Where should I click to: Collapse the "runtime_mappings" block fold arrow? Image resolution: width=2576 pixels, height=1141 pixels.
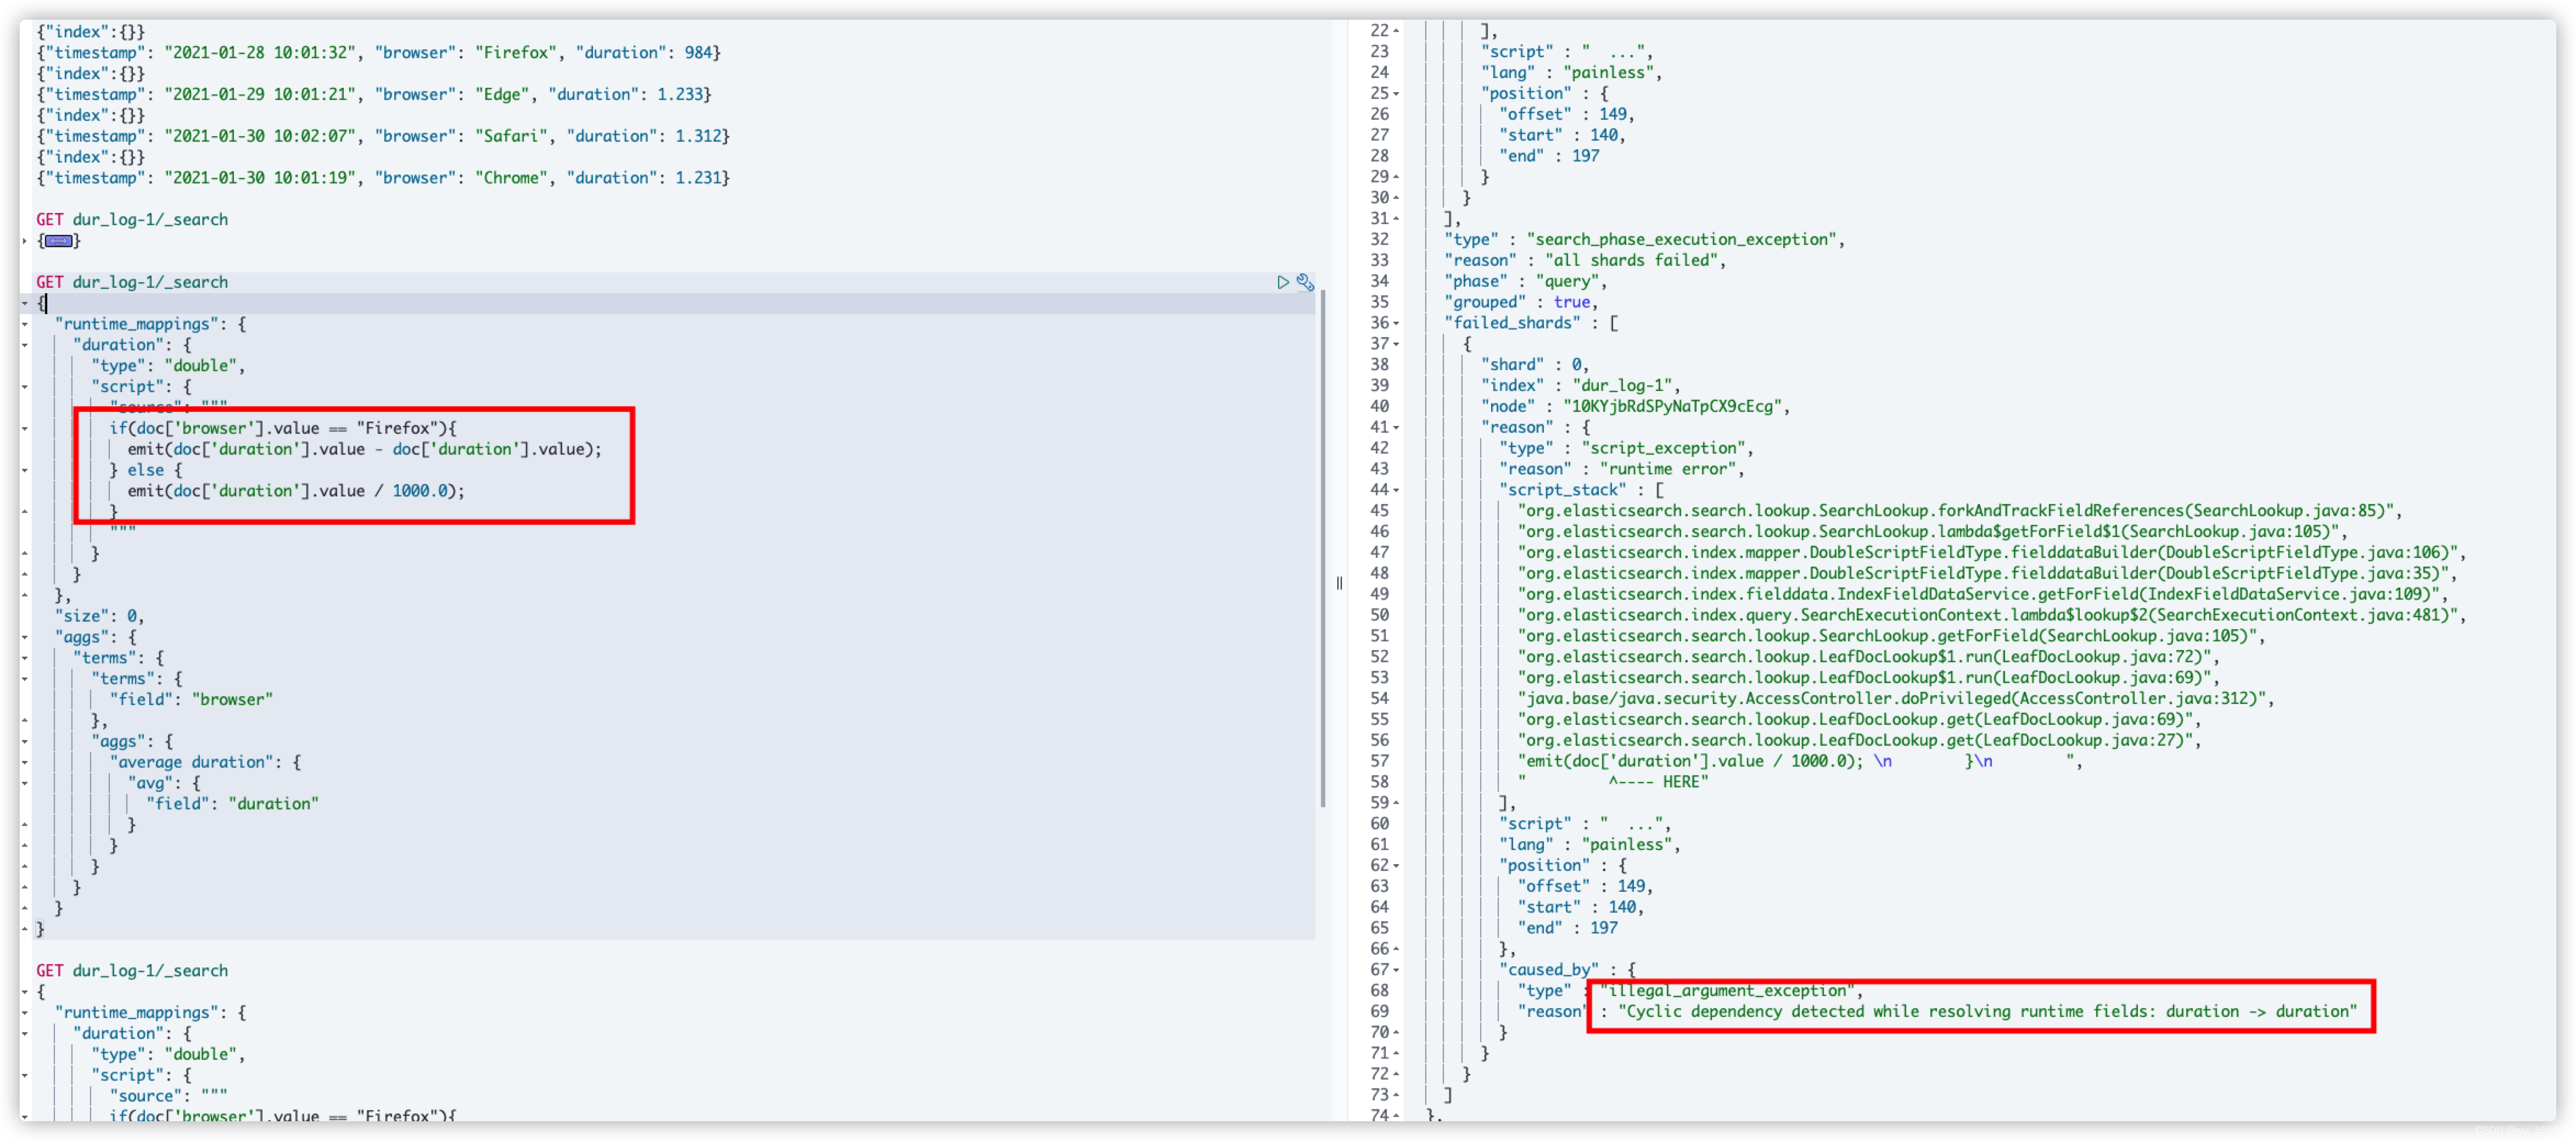pos(25,324)
